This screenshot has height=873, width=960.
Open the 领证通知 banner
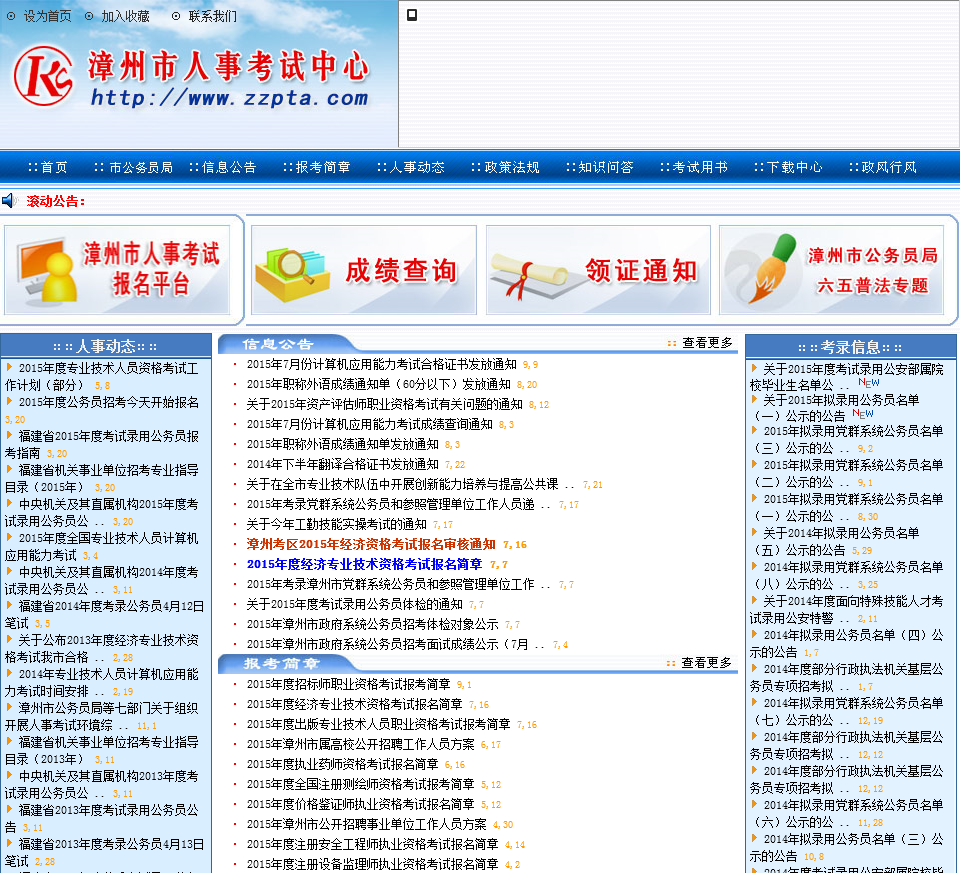coord(598,270)
